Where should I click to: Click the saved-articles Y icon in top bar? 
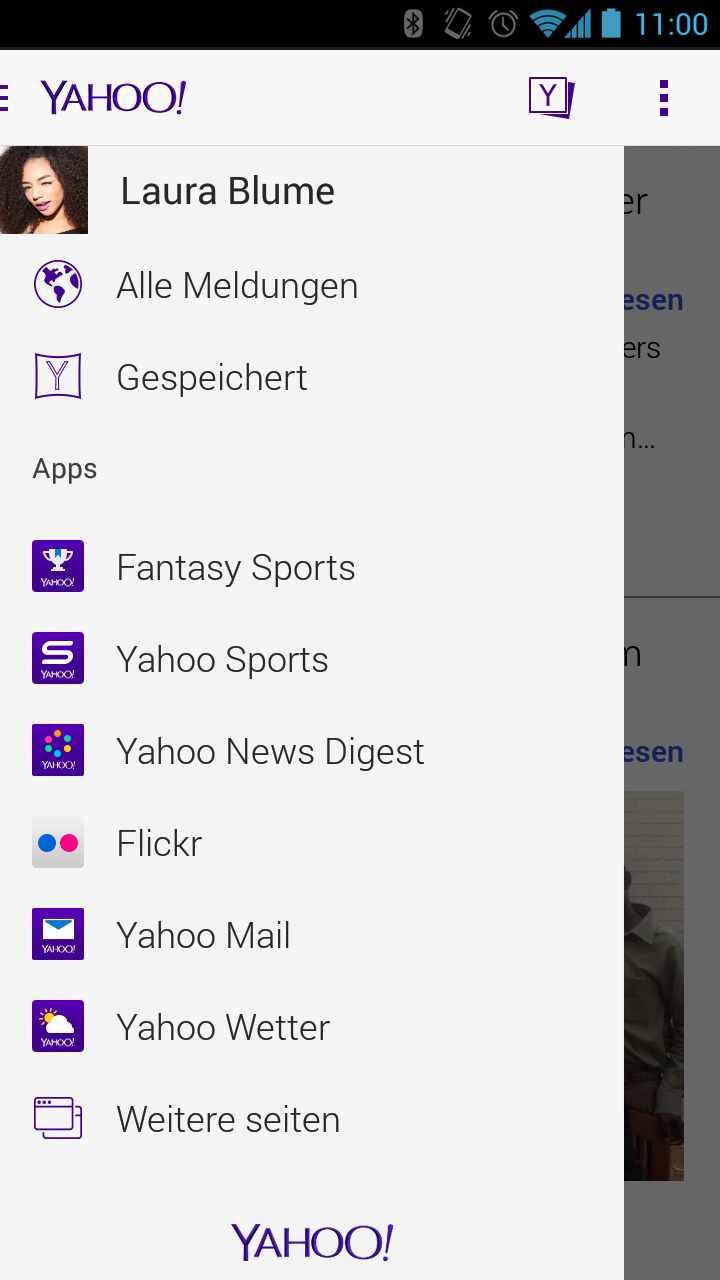pos(551,98)
